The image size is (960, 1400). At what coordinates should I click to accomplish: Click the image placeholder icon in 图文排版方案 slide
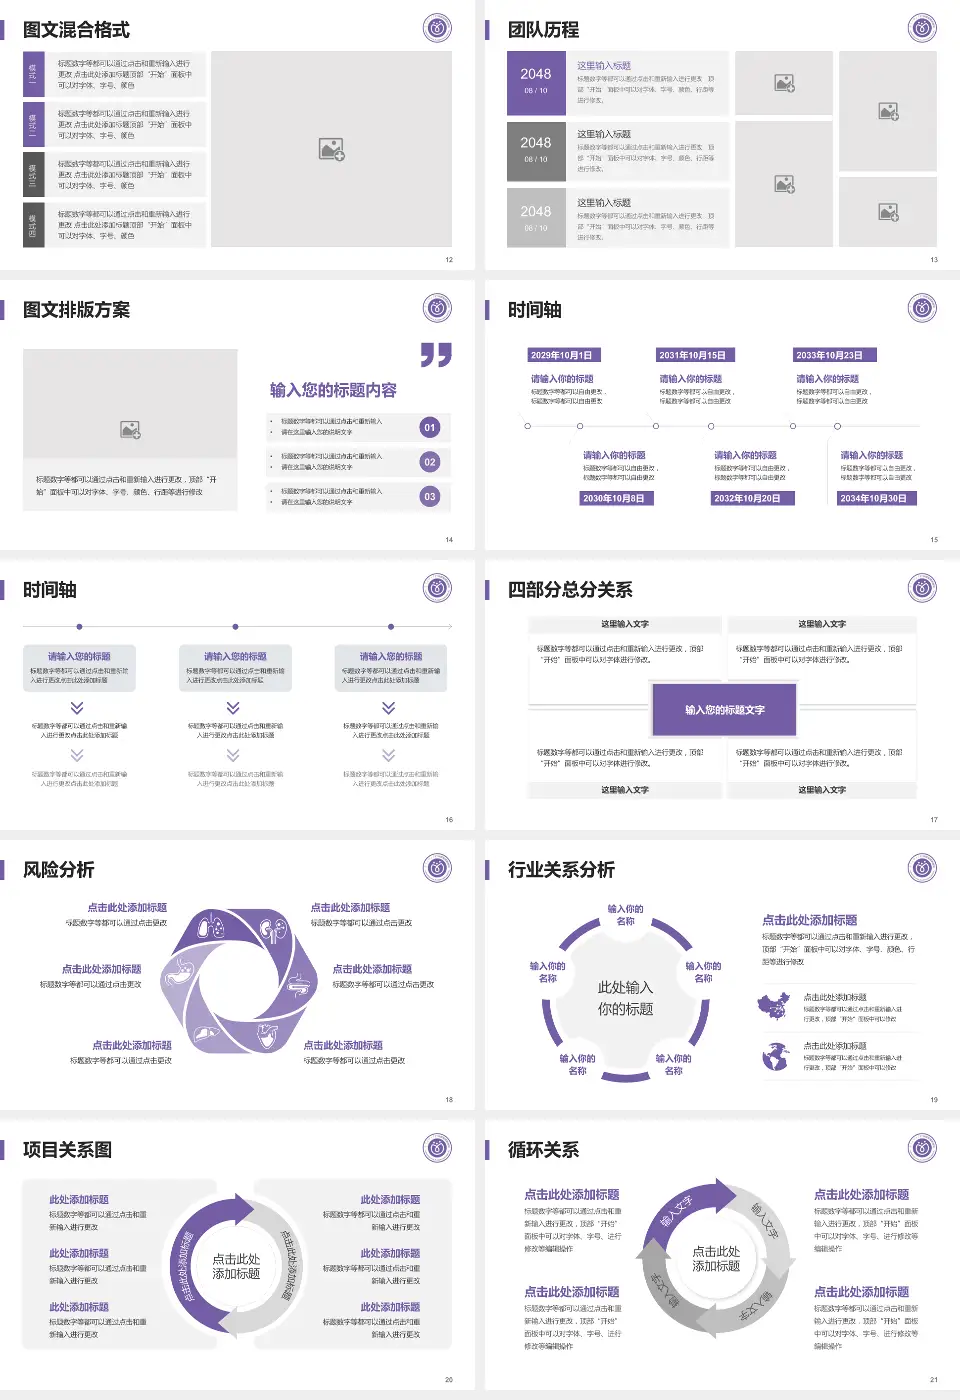130,430
